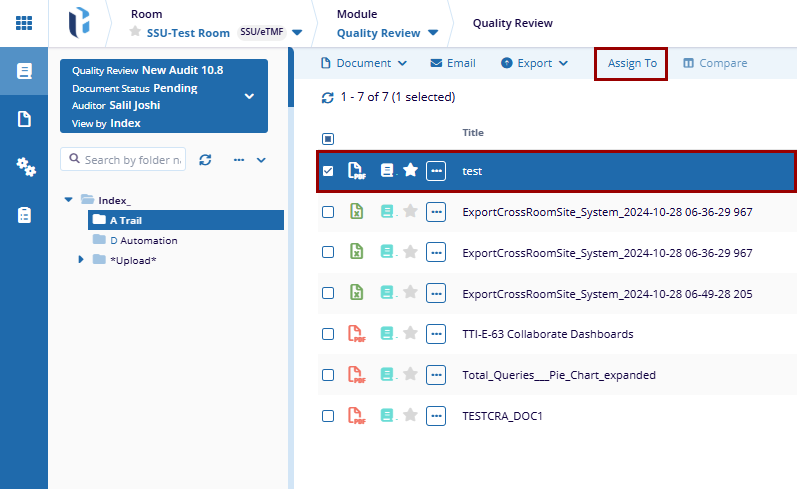Collapse the Quality Review audit info panel
The image size is (797, 489).
tap(249, 96)
